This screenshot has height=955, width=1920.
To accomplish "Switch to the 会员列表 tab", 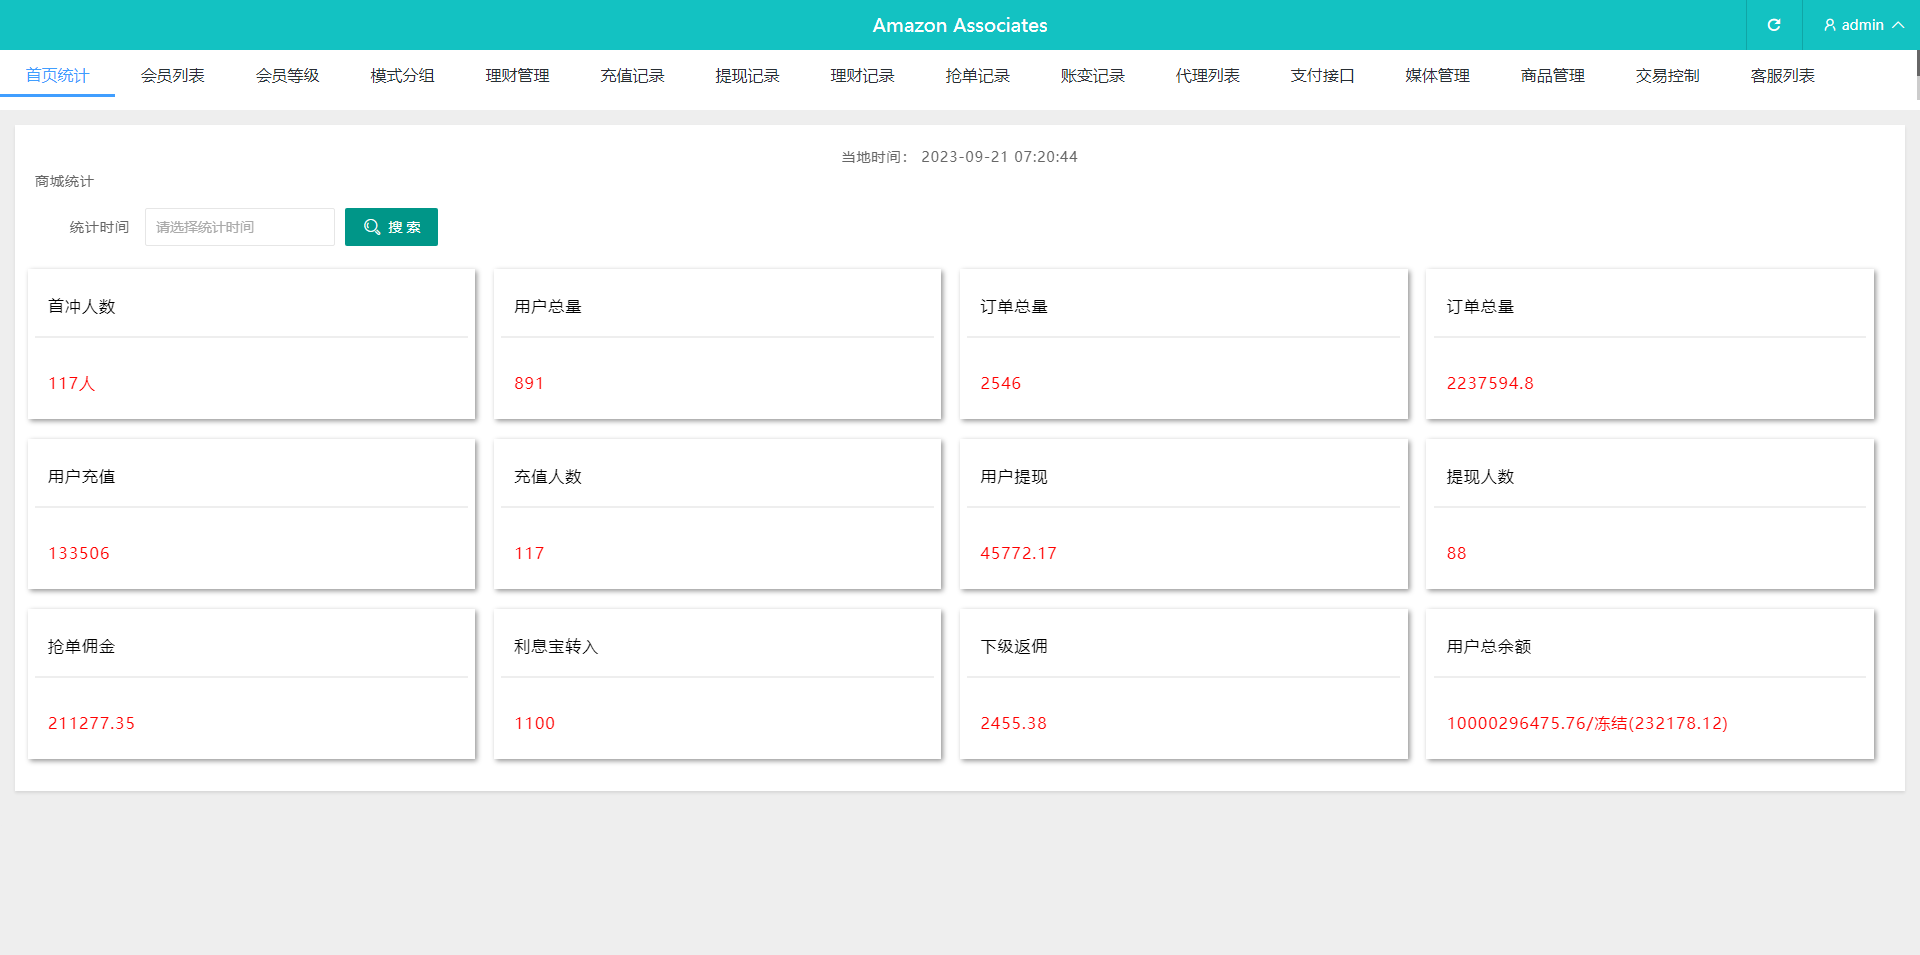I will (x=172, y=75).
